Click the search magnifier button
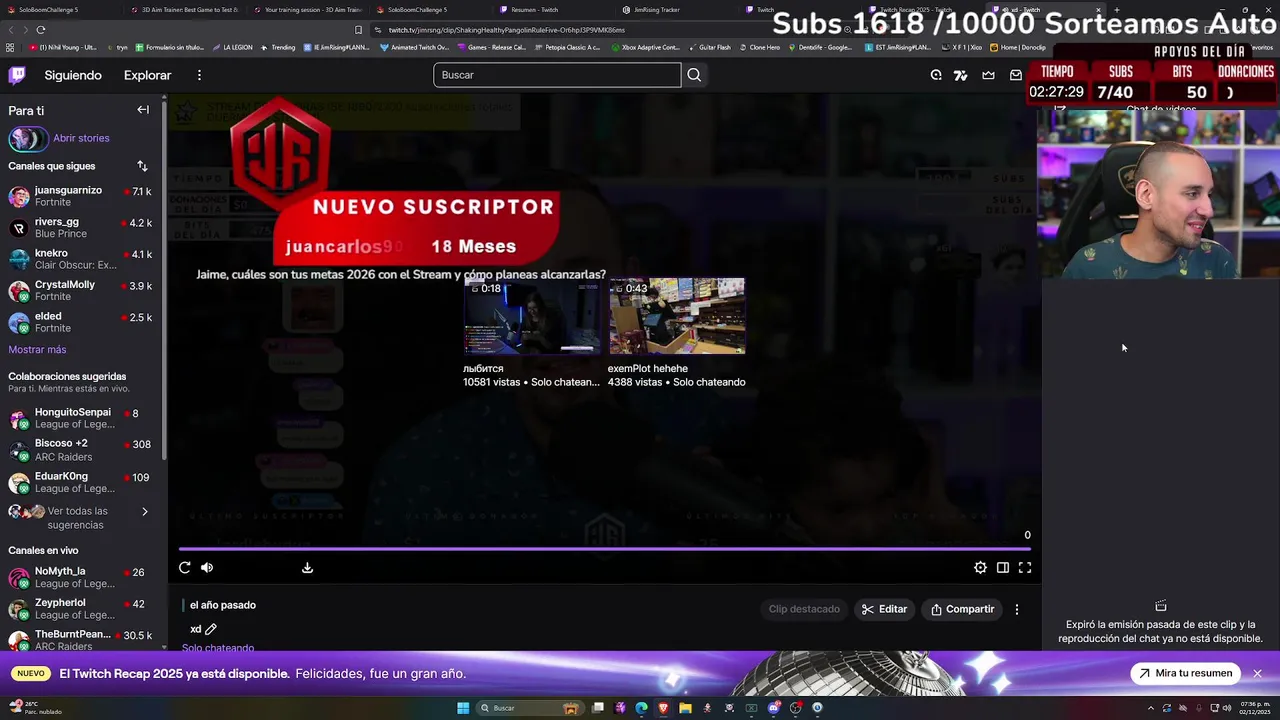The image size is (1280, 720). pyautogui.click(x=694, y=75)
